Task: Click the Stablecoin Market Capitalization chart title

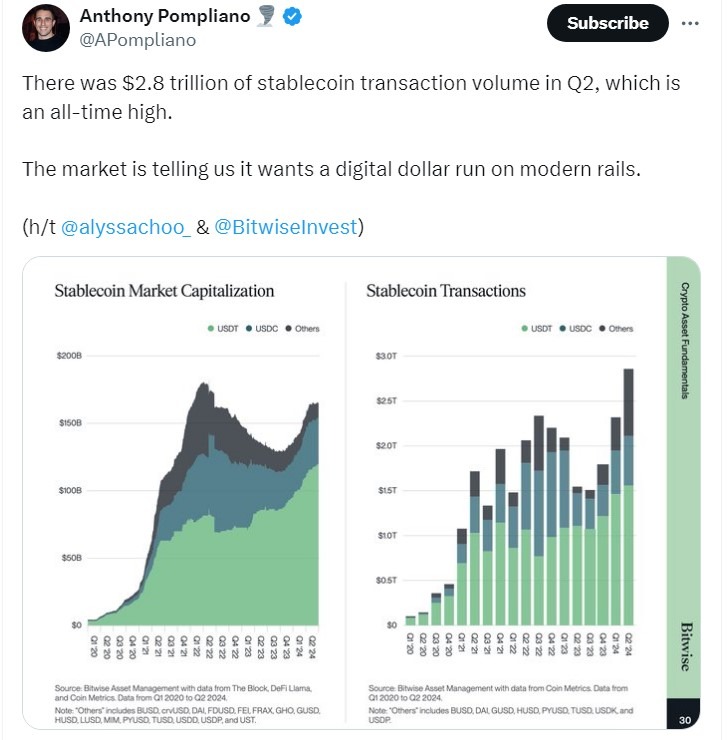Action: click(x=164, y=291)
